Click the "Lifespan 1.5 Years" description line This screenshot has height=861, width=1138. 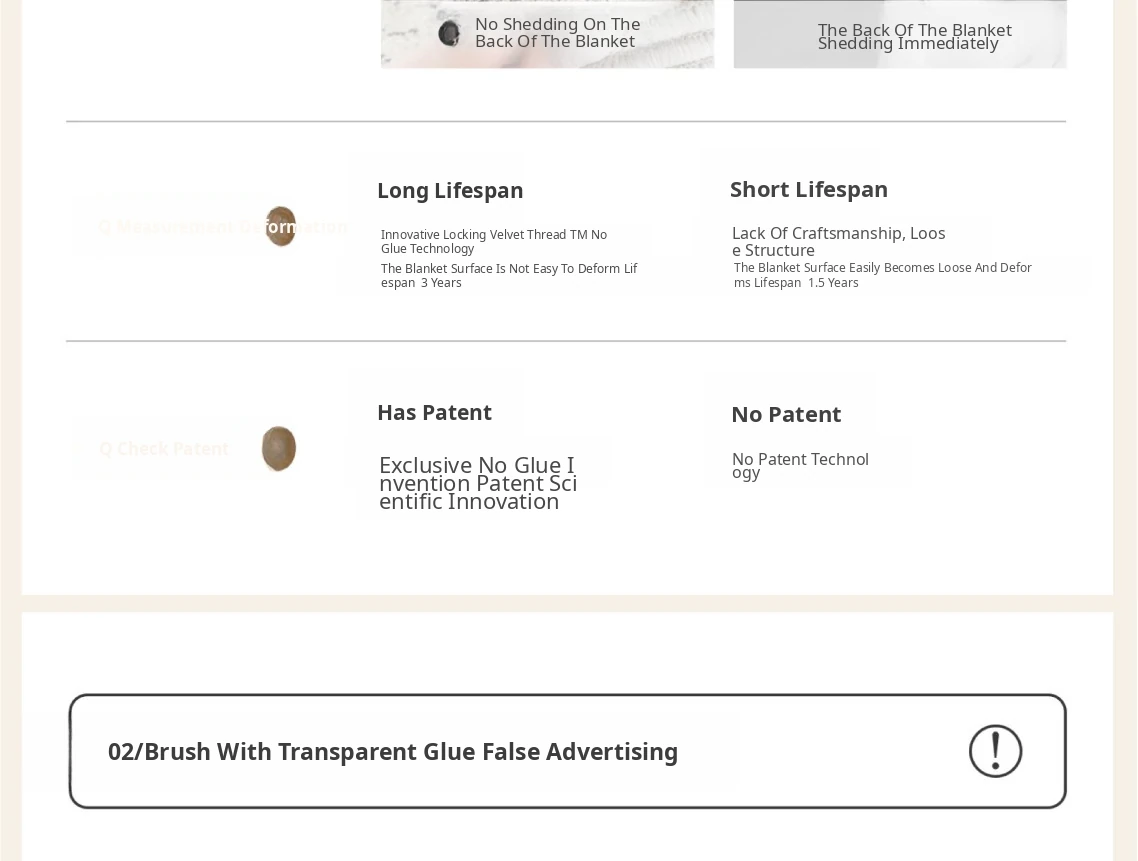[x=882, y=275]
